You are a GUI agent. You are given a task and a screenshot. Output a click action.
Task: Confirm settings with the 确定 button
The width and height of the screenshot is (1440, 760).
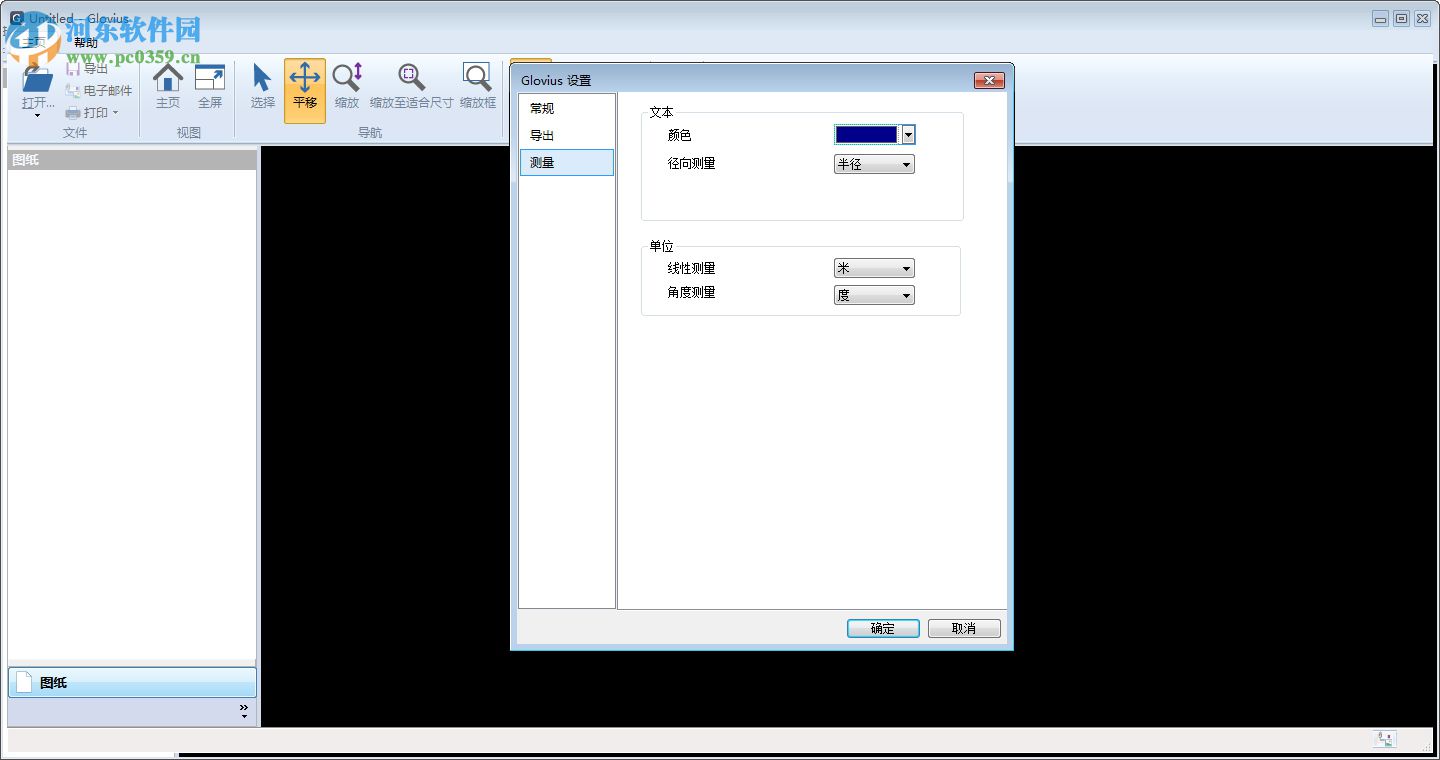click(882, 628)
